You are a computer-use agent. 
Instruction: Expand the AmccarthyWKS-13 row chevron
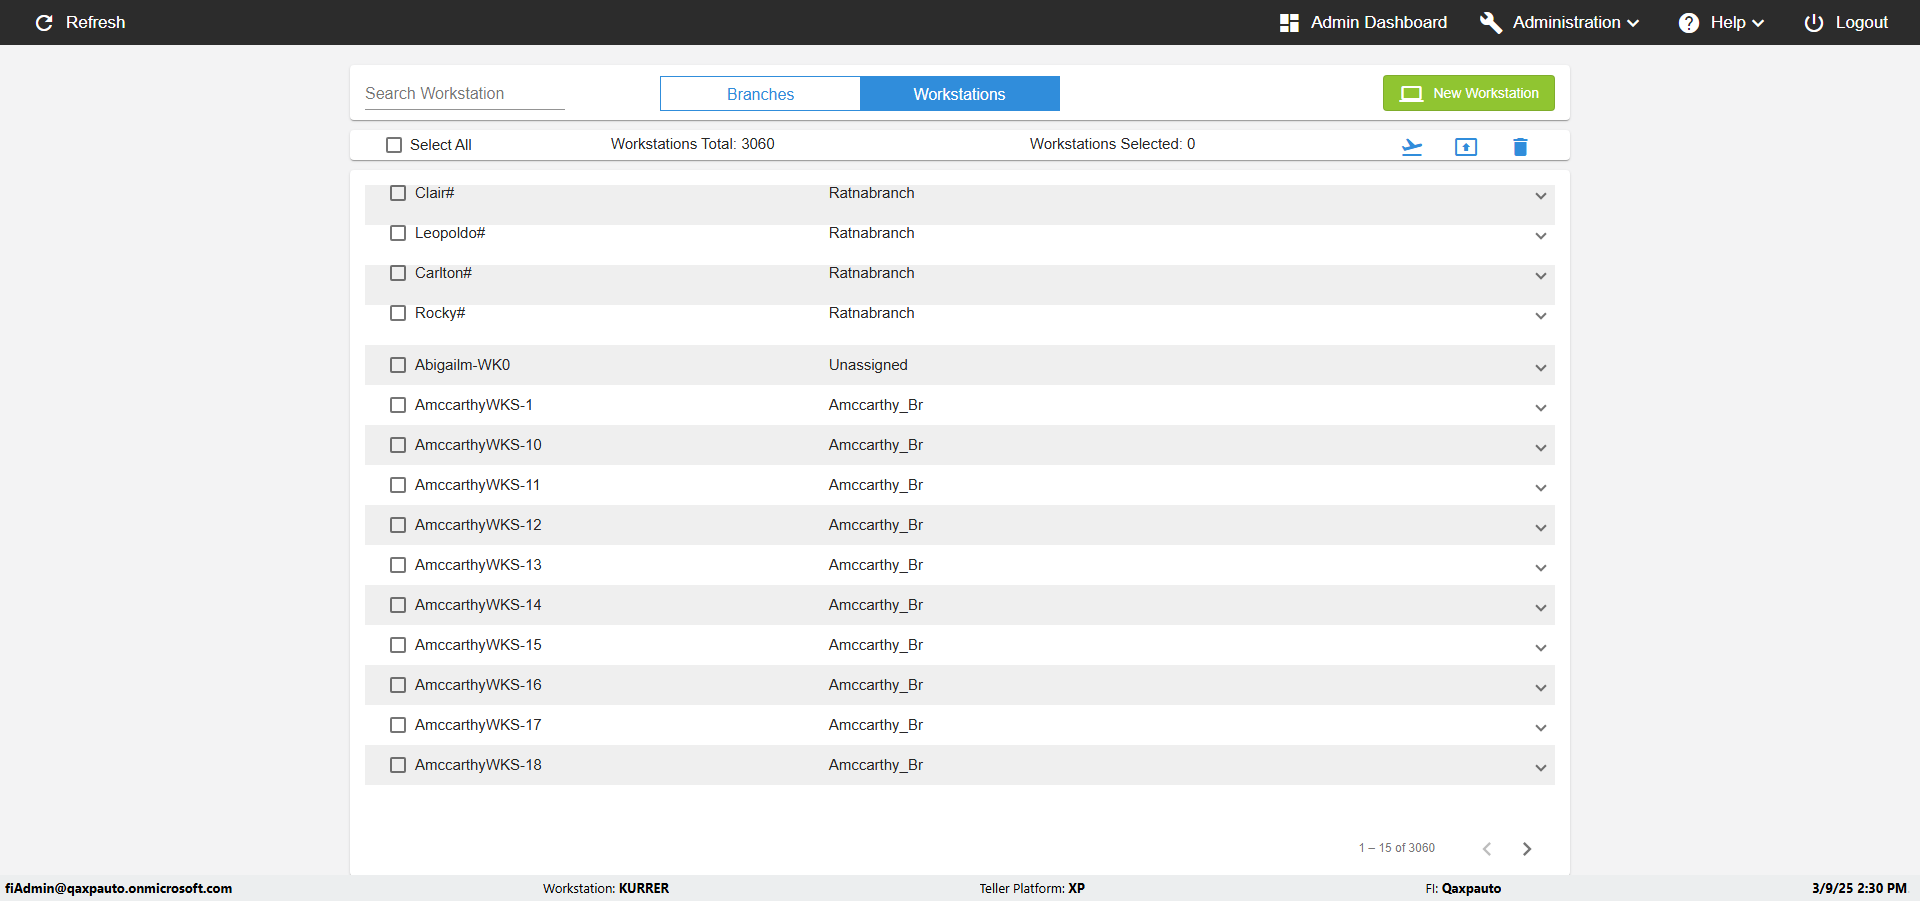pos(1541,568)
